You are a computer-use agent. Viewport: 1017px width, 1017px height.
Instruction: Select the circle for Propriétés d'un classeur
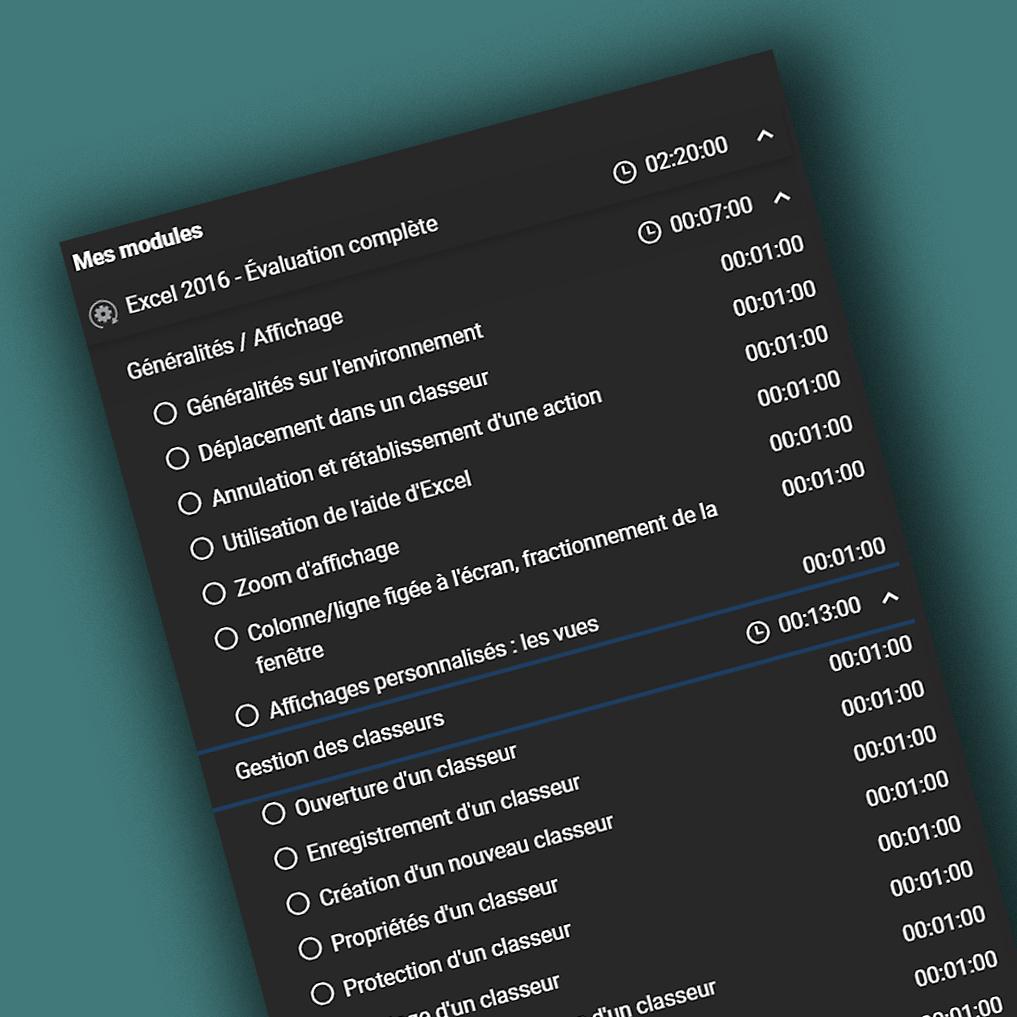point(310,948)
